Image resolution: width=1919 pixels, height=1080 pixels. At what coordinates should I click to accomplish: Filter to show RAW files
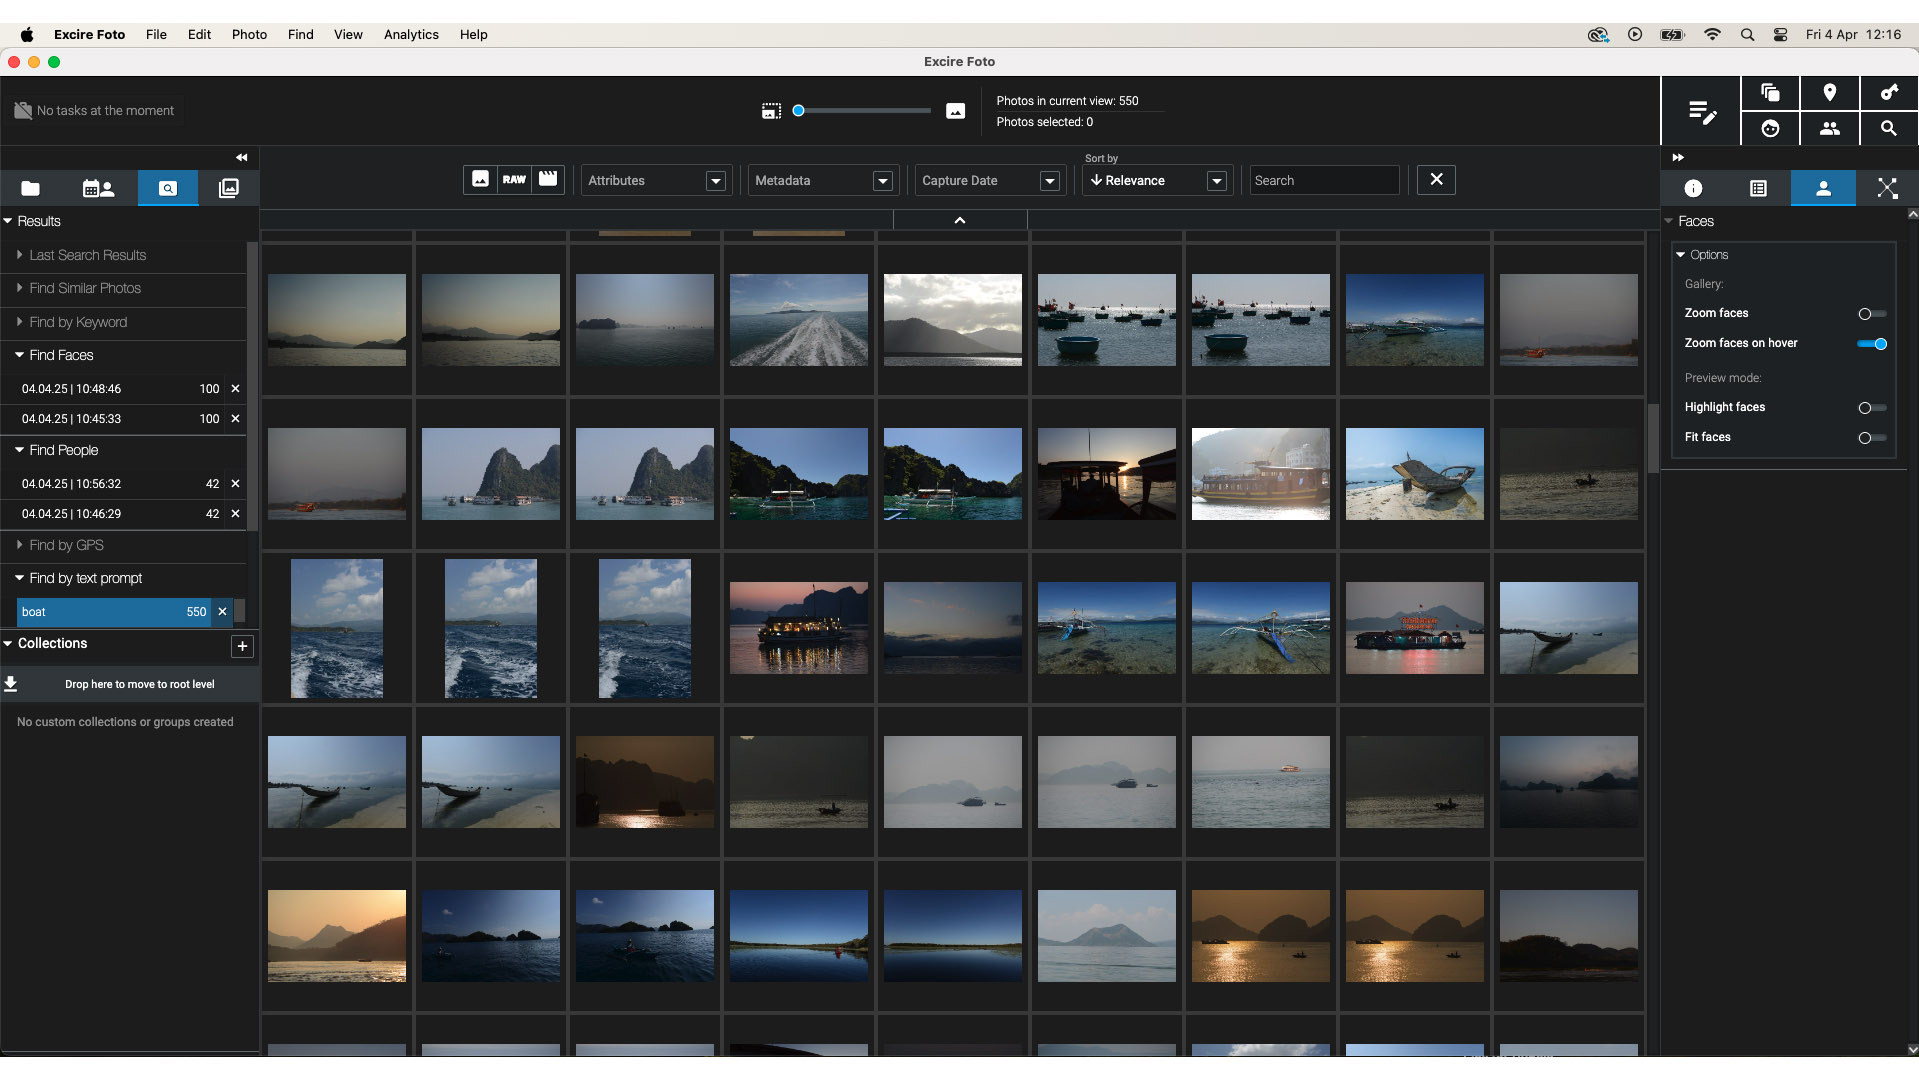[x=514, y=179]
